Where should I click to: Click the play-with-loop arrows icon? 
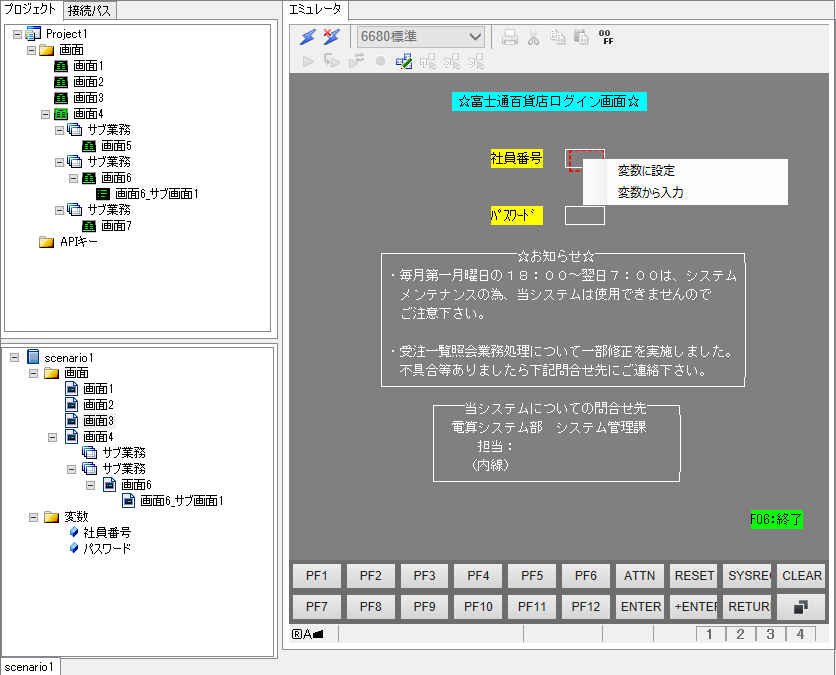click(x=356, y=61)
